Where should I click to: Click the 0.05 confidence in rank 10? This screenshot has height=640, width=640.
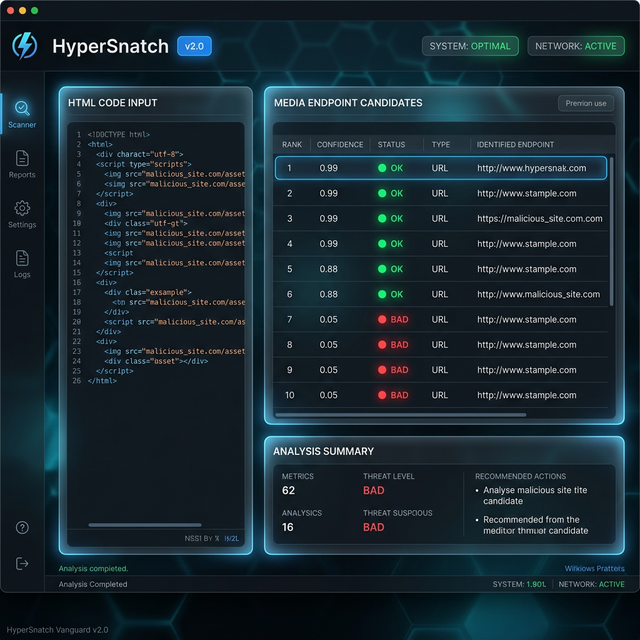(329, 395)
